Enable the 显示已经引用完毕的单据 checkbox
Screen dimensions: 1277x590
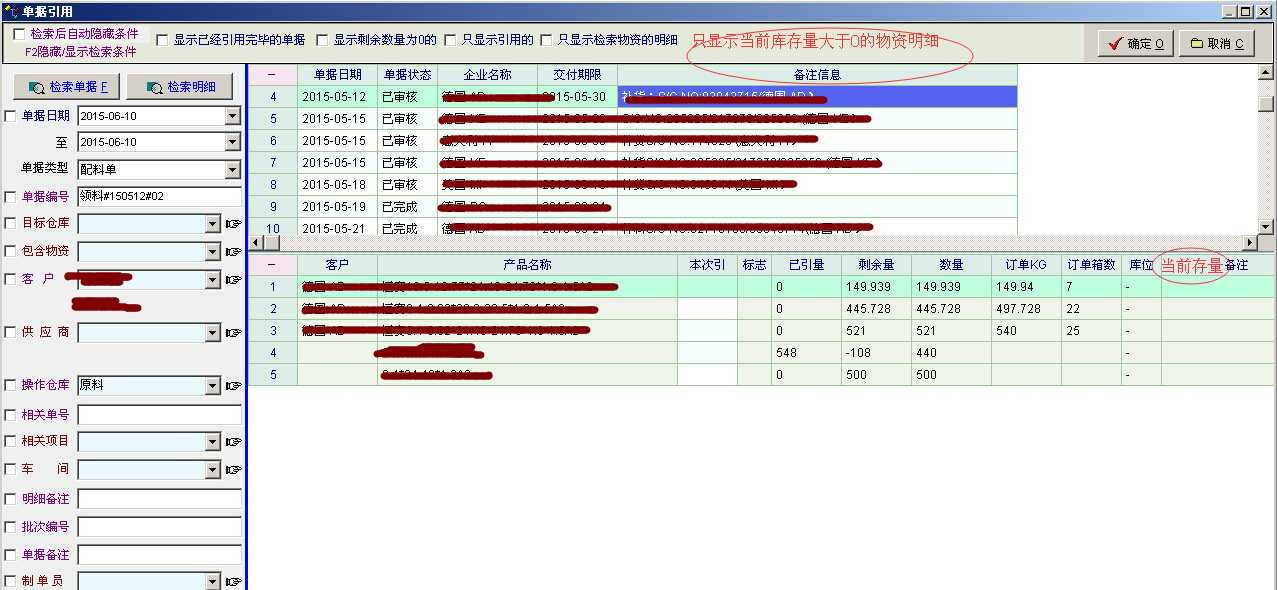coord(162,40)
